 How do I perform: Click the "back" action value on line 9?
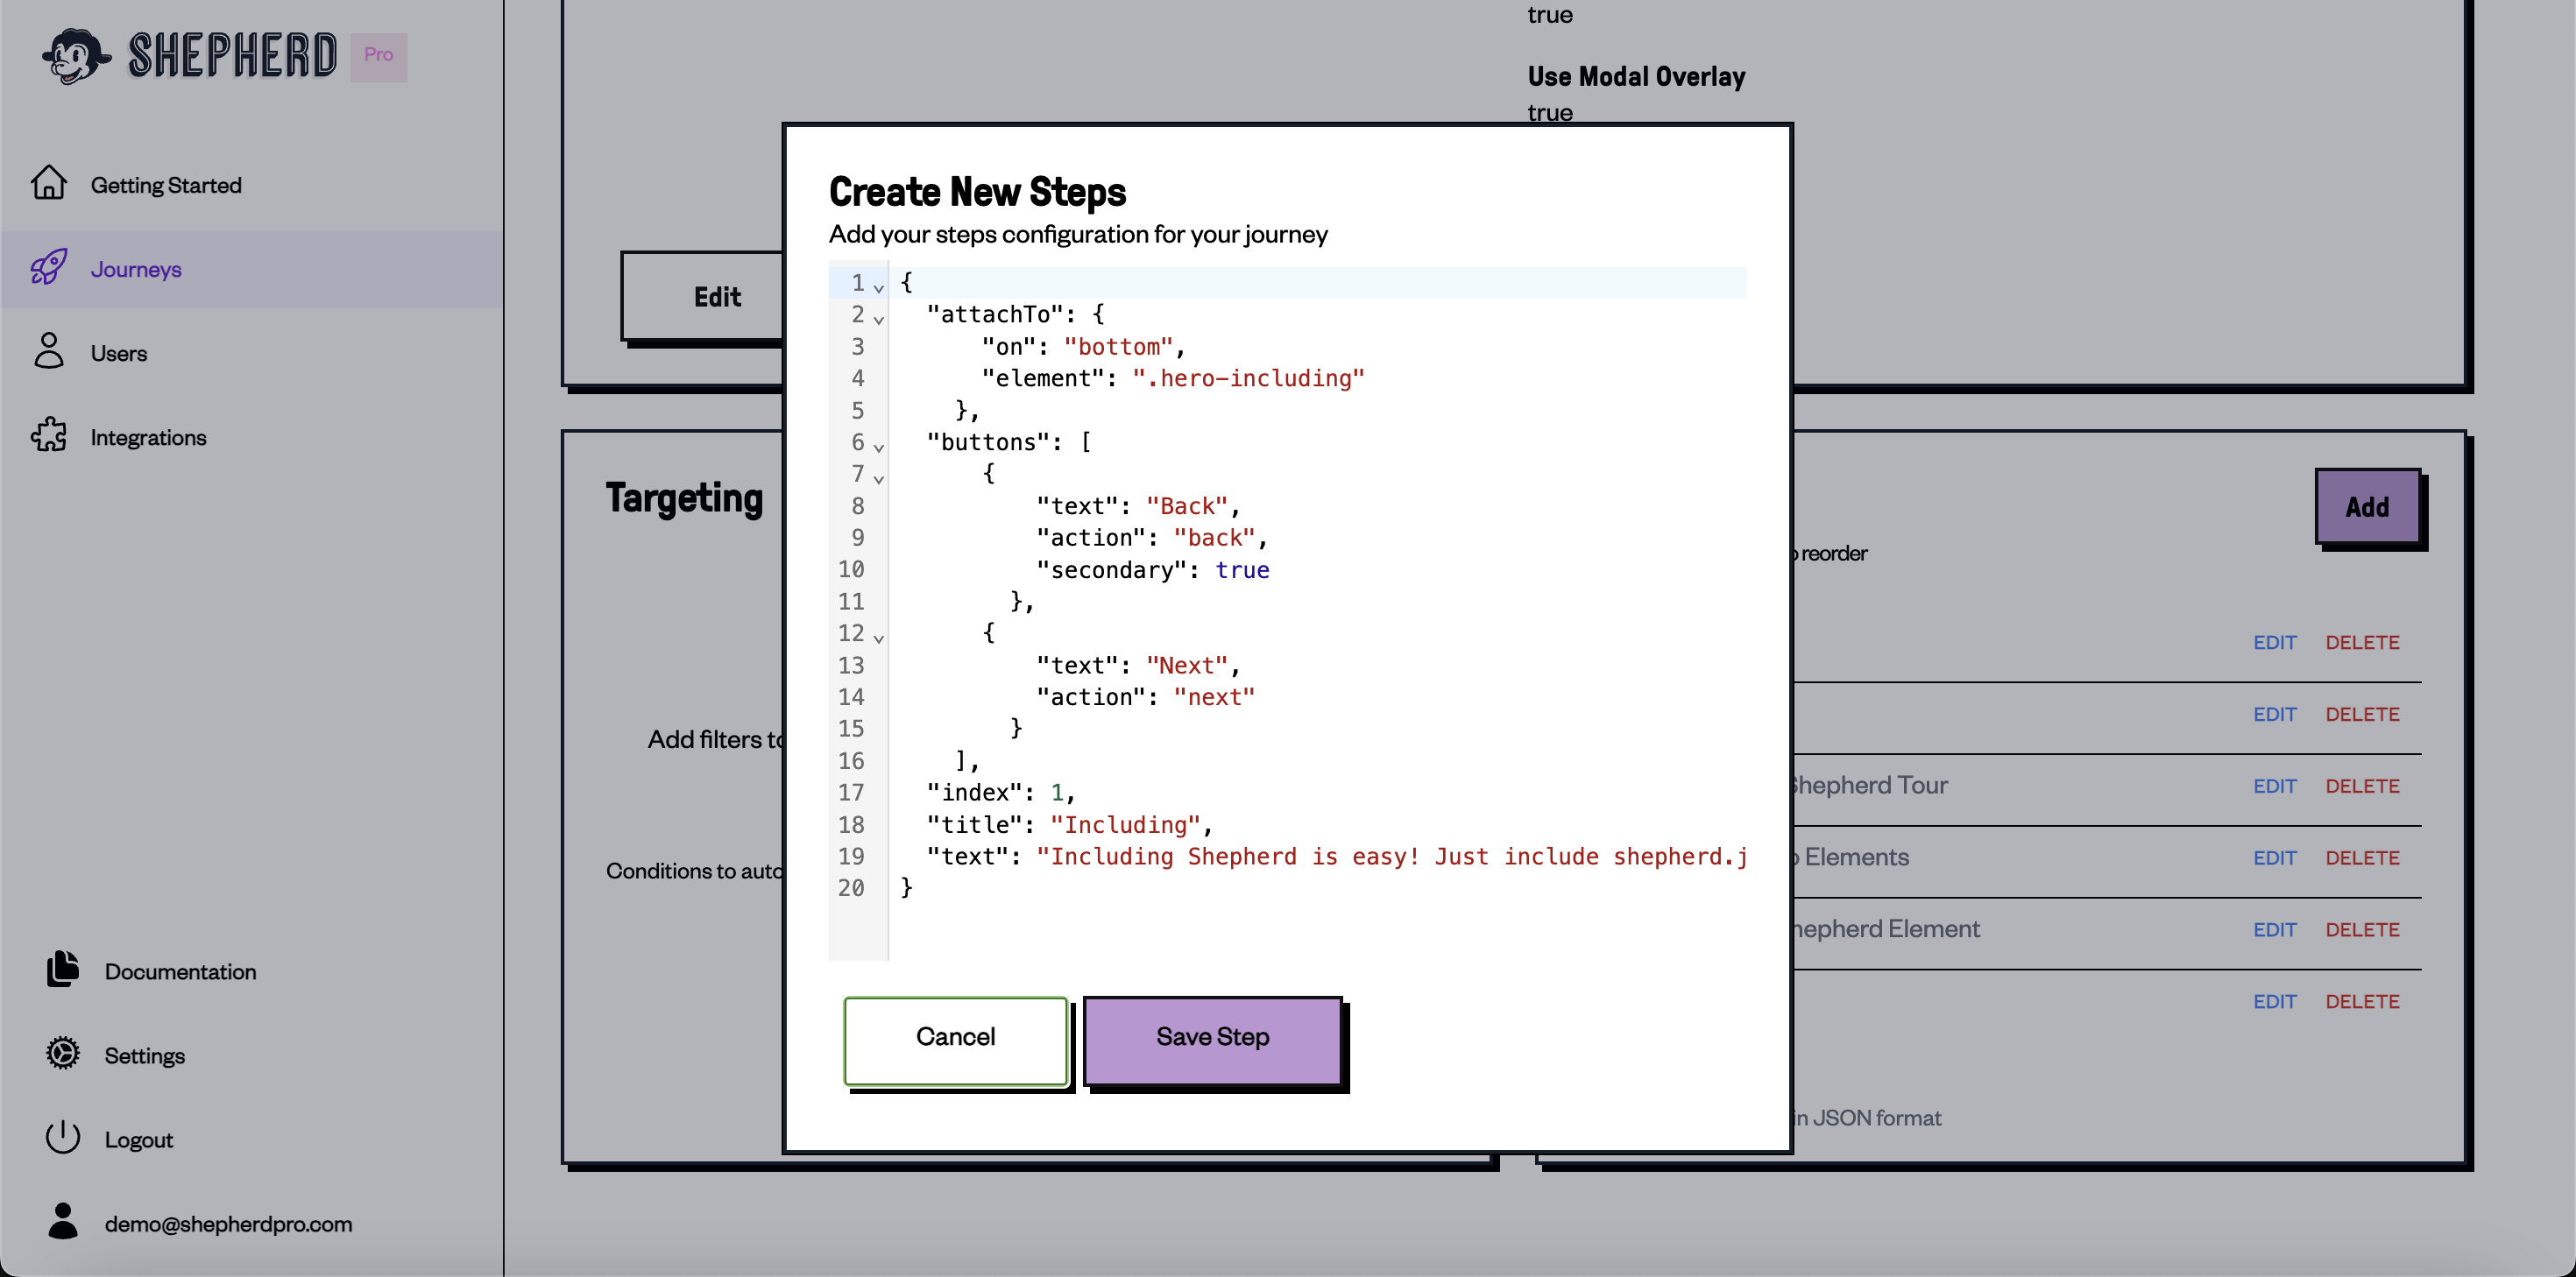pos(1214,538)
